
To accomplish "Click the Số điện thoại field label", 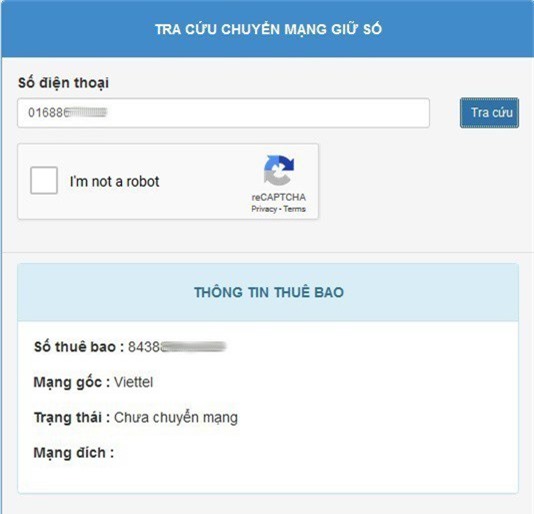I will tap(63, 83).
